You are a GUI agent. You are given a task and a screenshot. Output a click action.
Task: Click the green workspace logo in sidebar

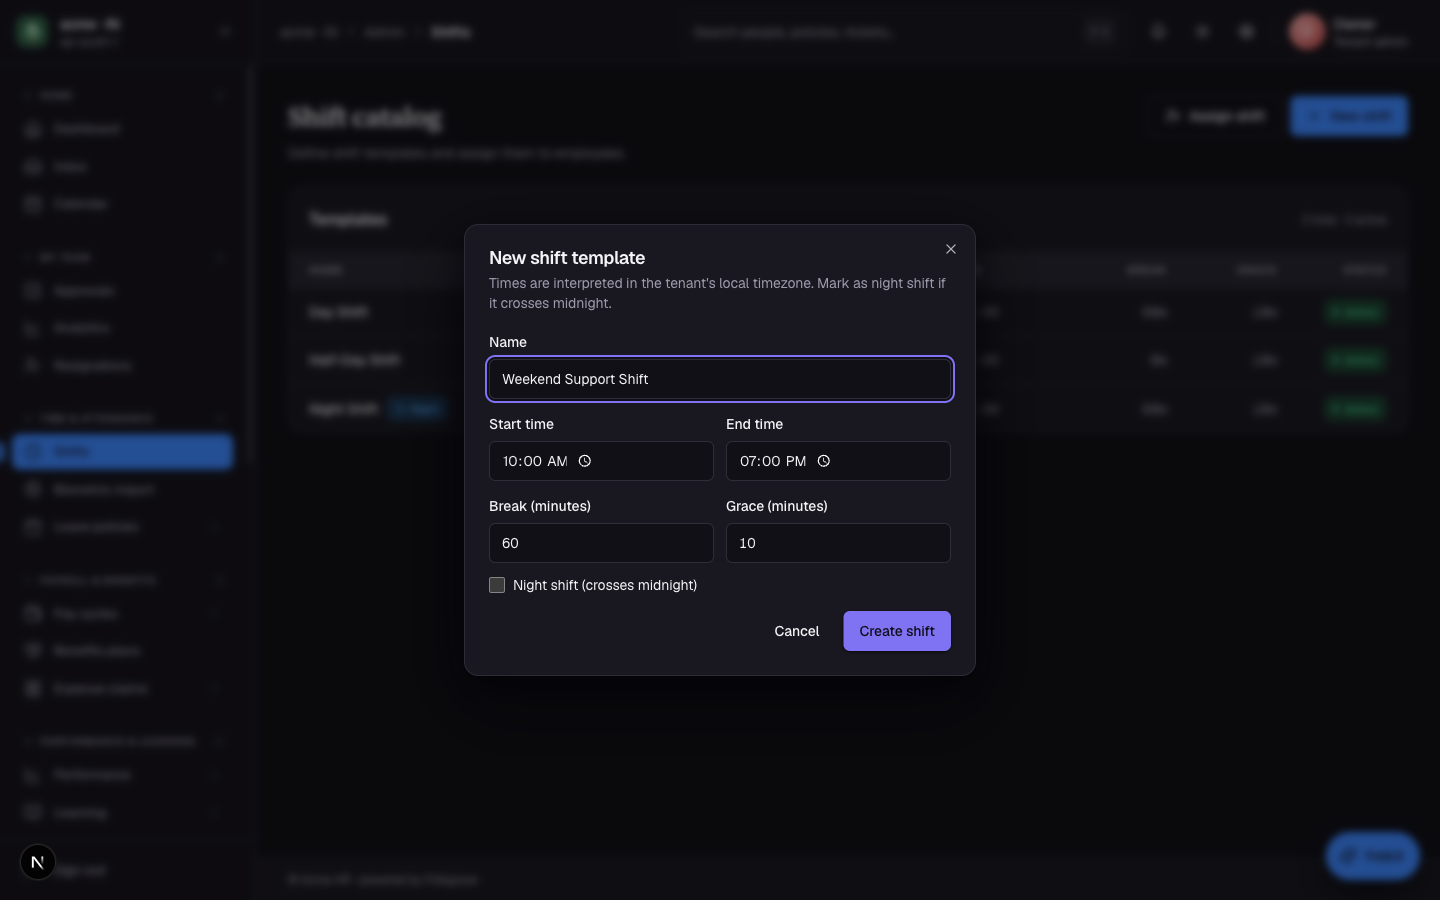click(x=32, y=32)
